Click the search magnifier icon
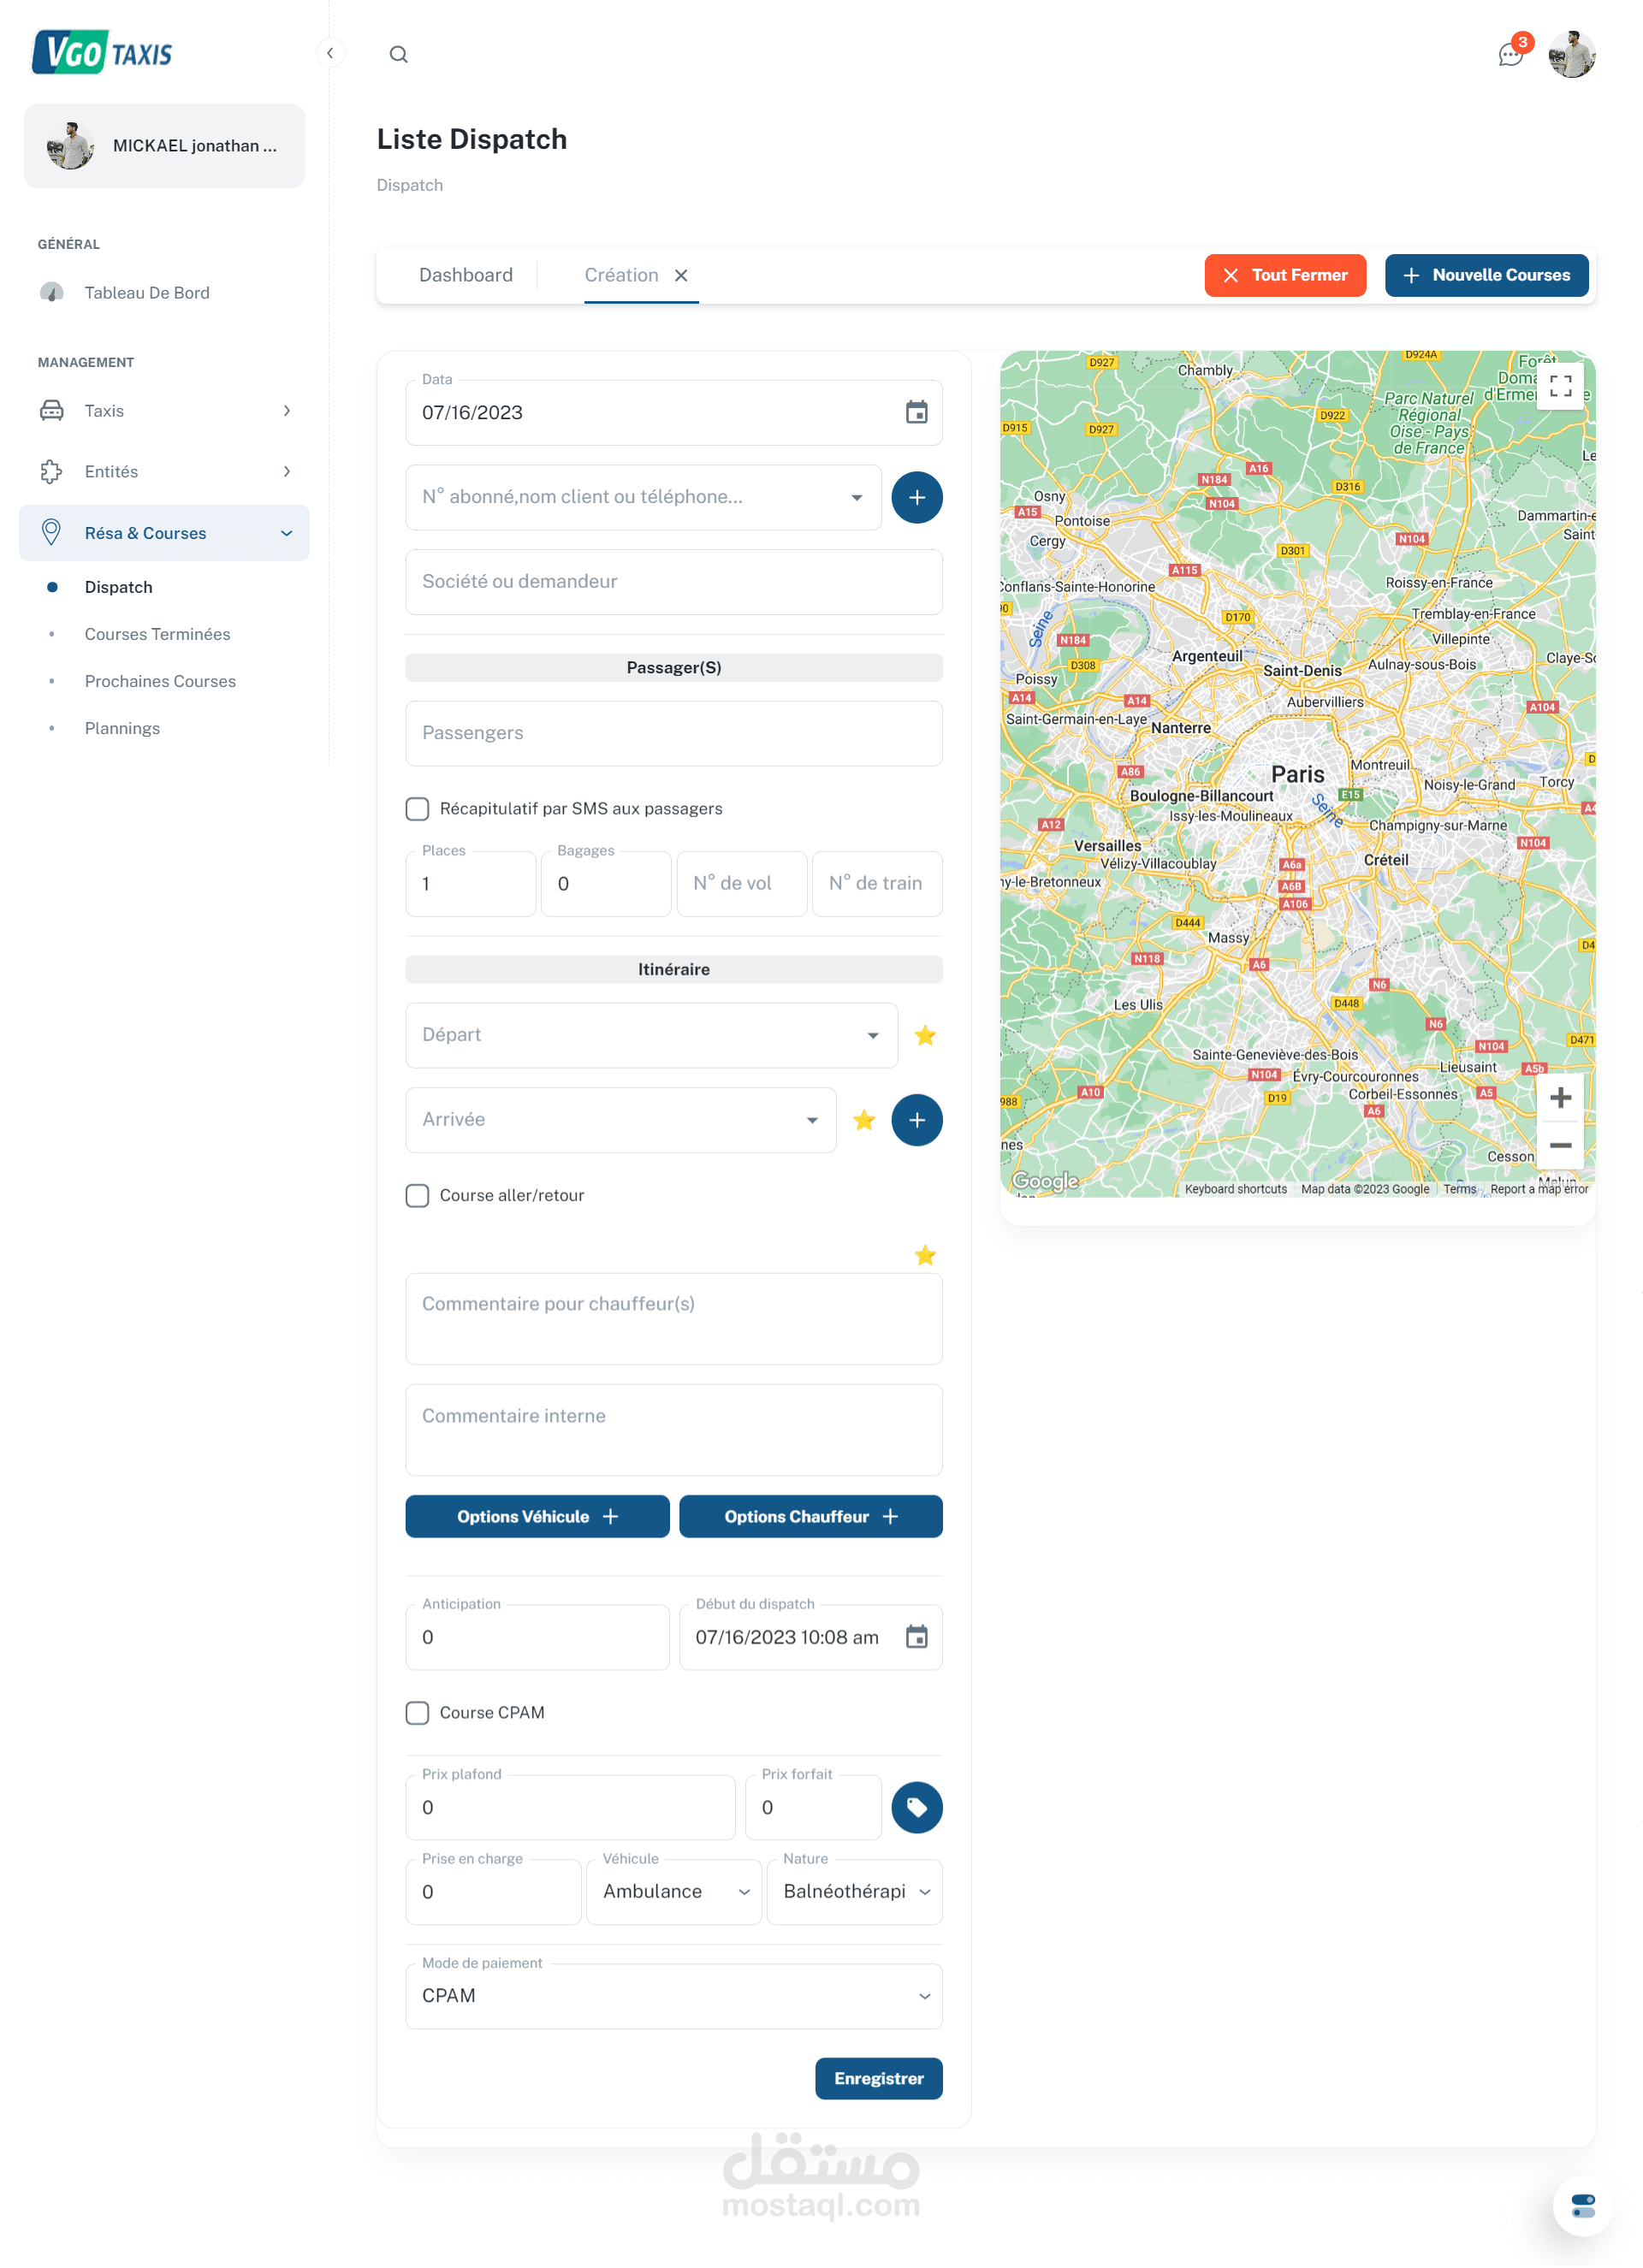1643x2268 pixels. (398, 54)
